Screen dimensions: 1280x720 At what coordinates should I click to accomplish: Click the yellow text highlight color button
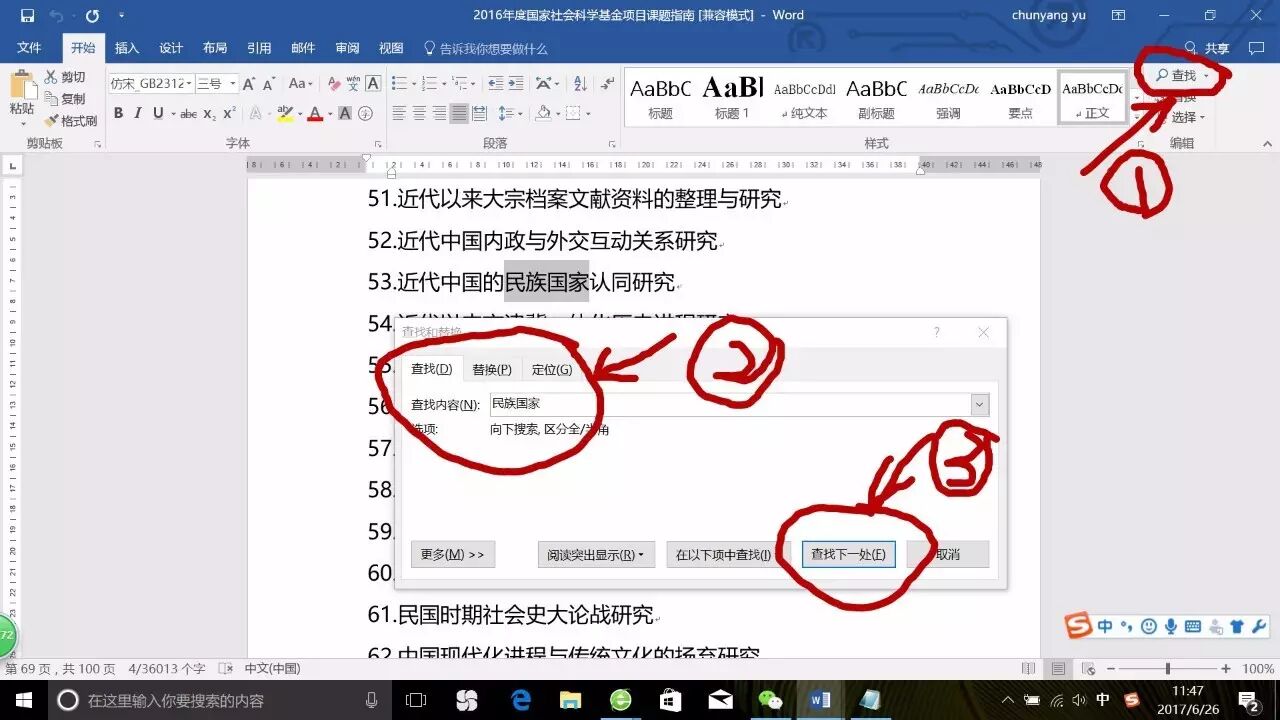click(284, 114)
